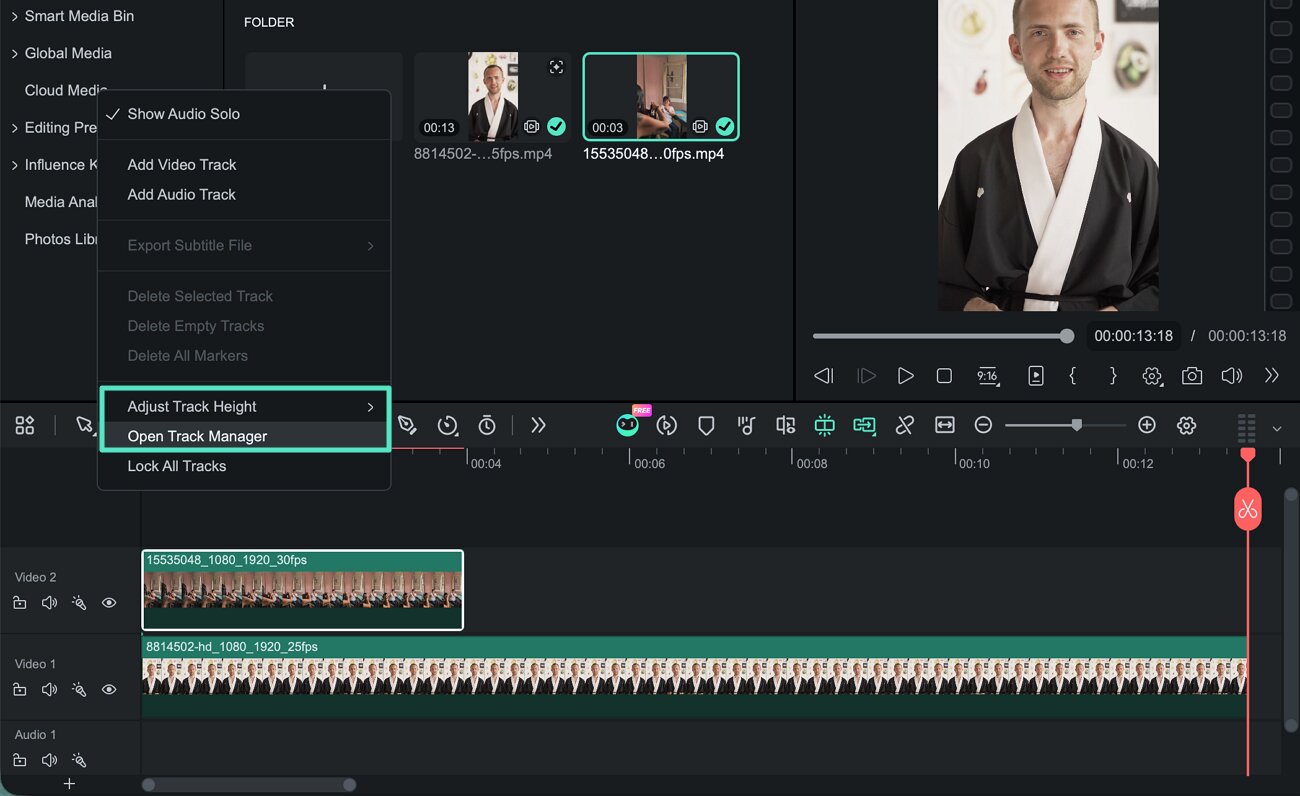Take a snapshot with the camera icon

point(1192,376)
